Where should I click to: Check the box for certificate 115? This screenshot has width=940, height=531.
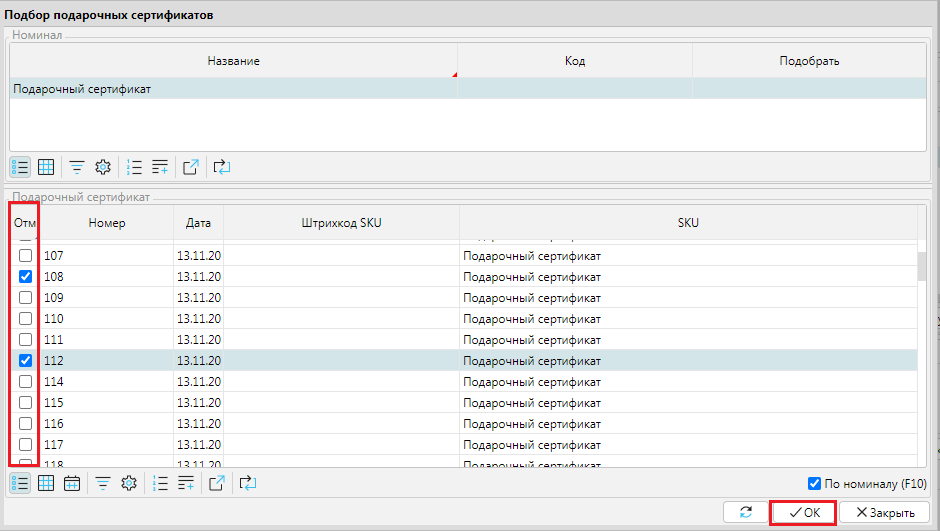point(26,403)
